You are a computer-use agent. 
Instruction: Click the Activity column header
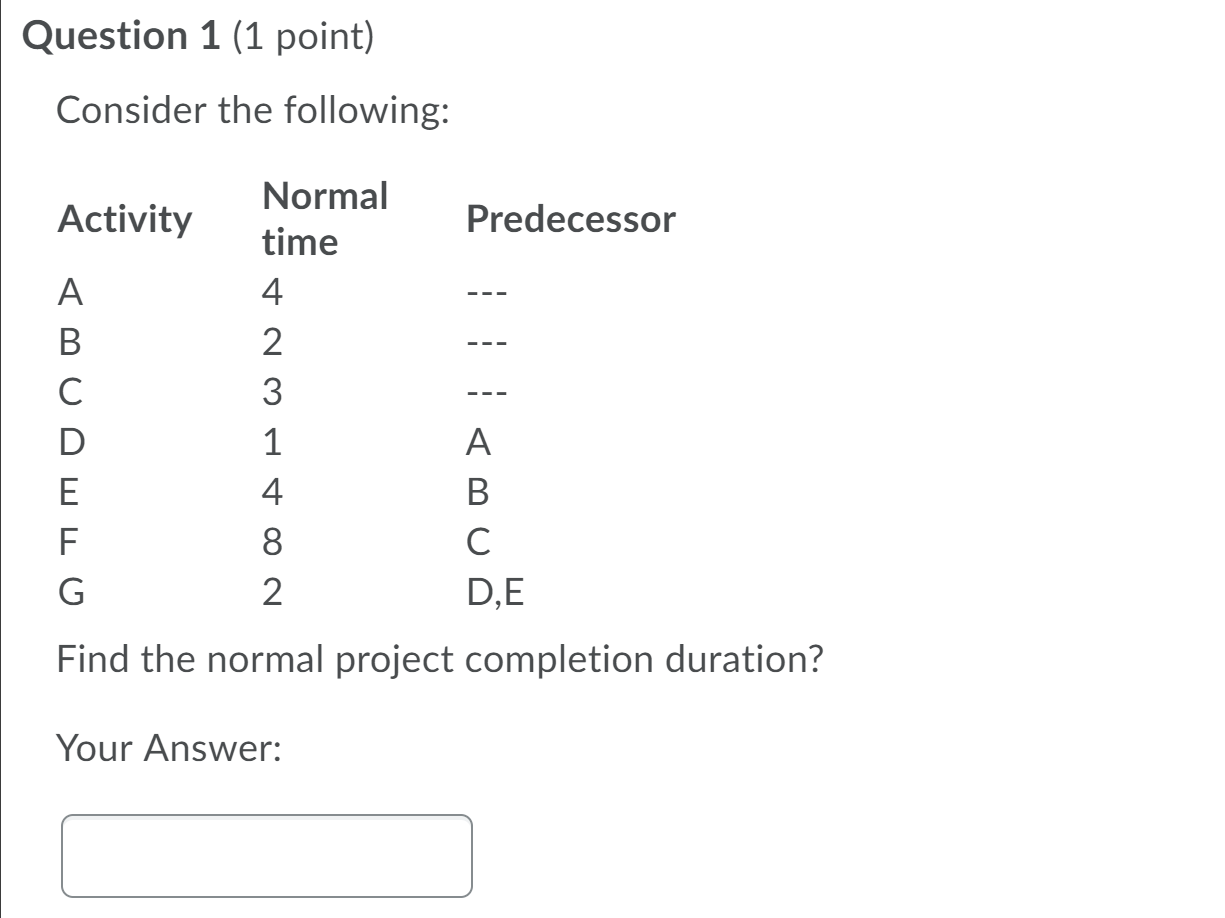[x=123, y=217]
